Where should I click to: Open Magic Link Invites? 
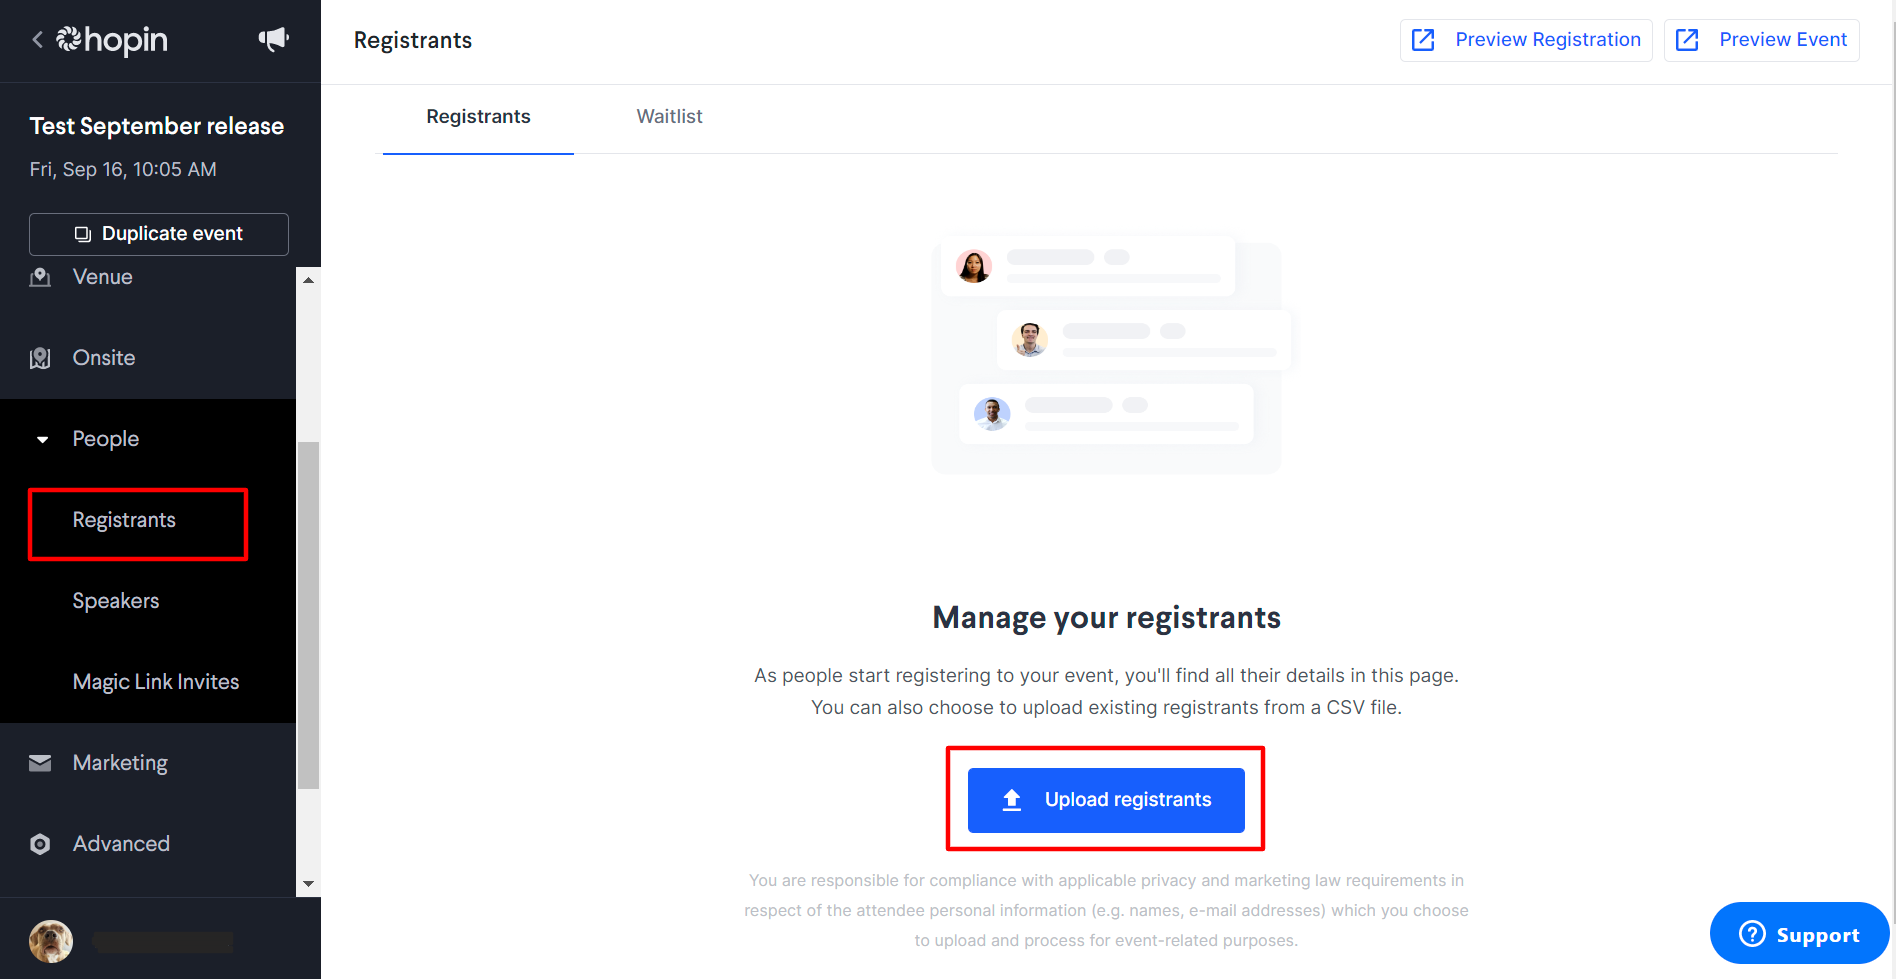point(156,682)
